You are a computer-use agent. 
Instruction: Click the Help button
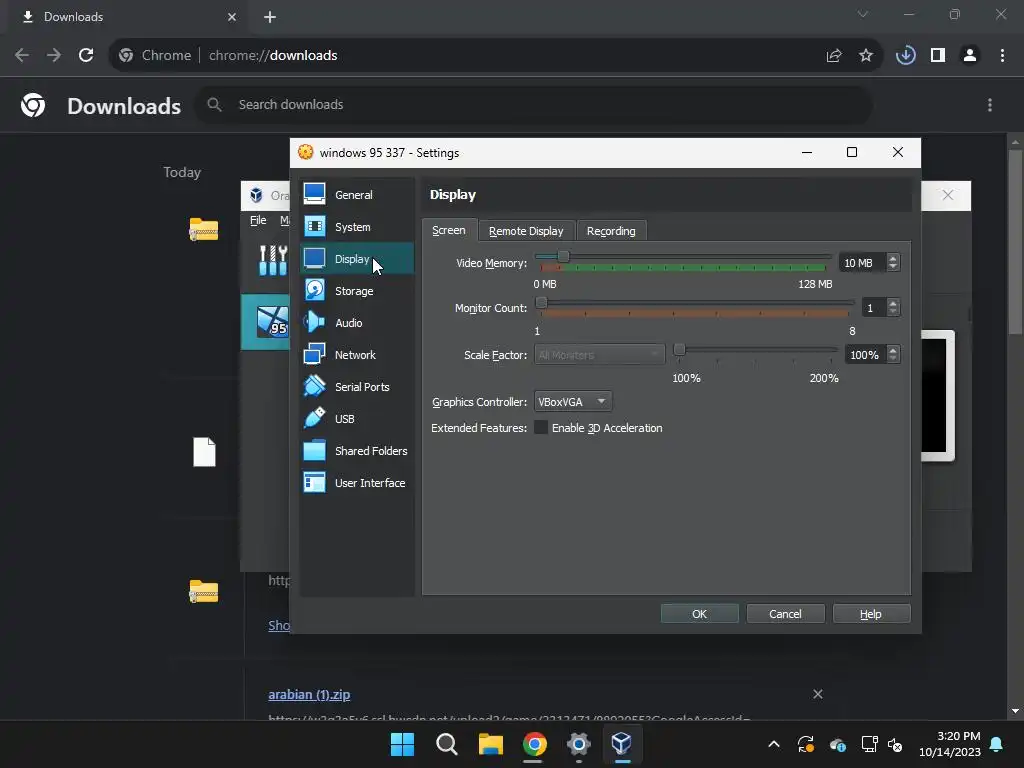coord(871,614)
